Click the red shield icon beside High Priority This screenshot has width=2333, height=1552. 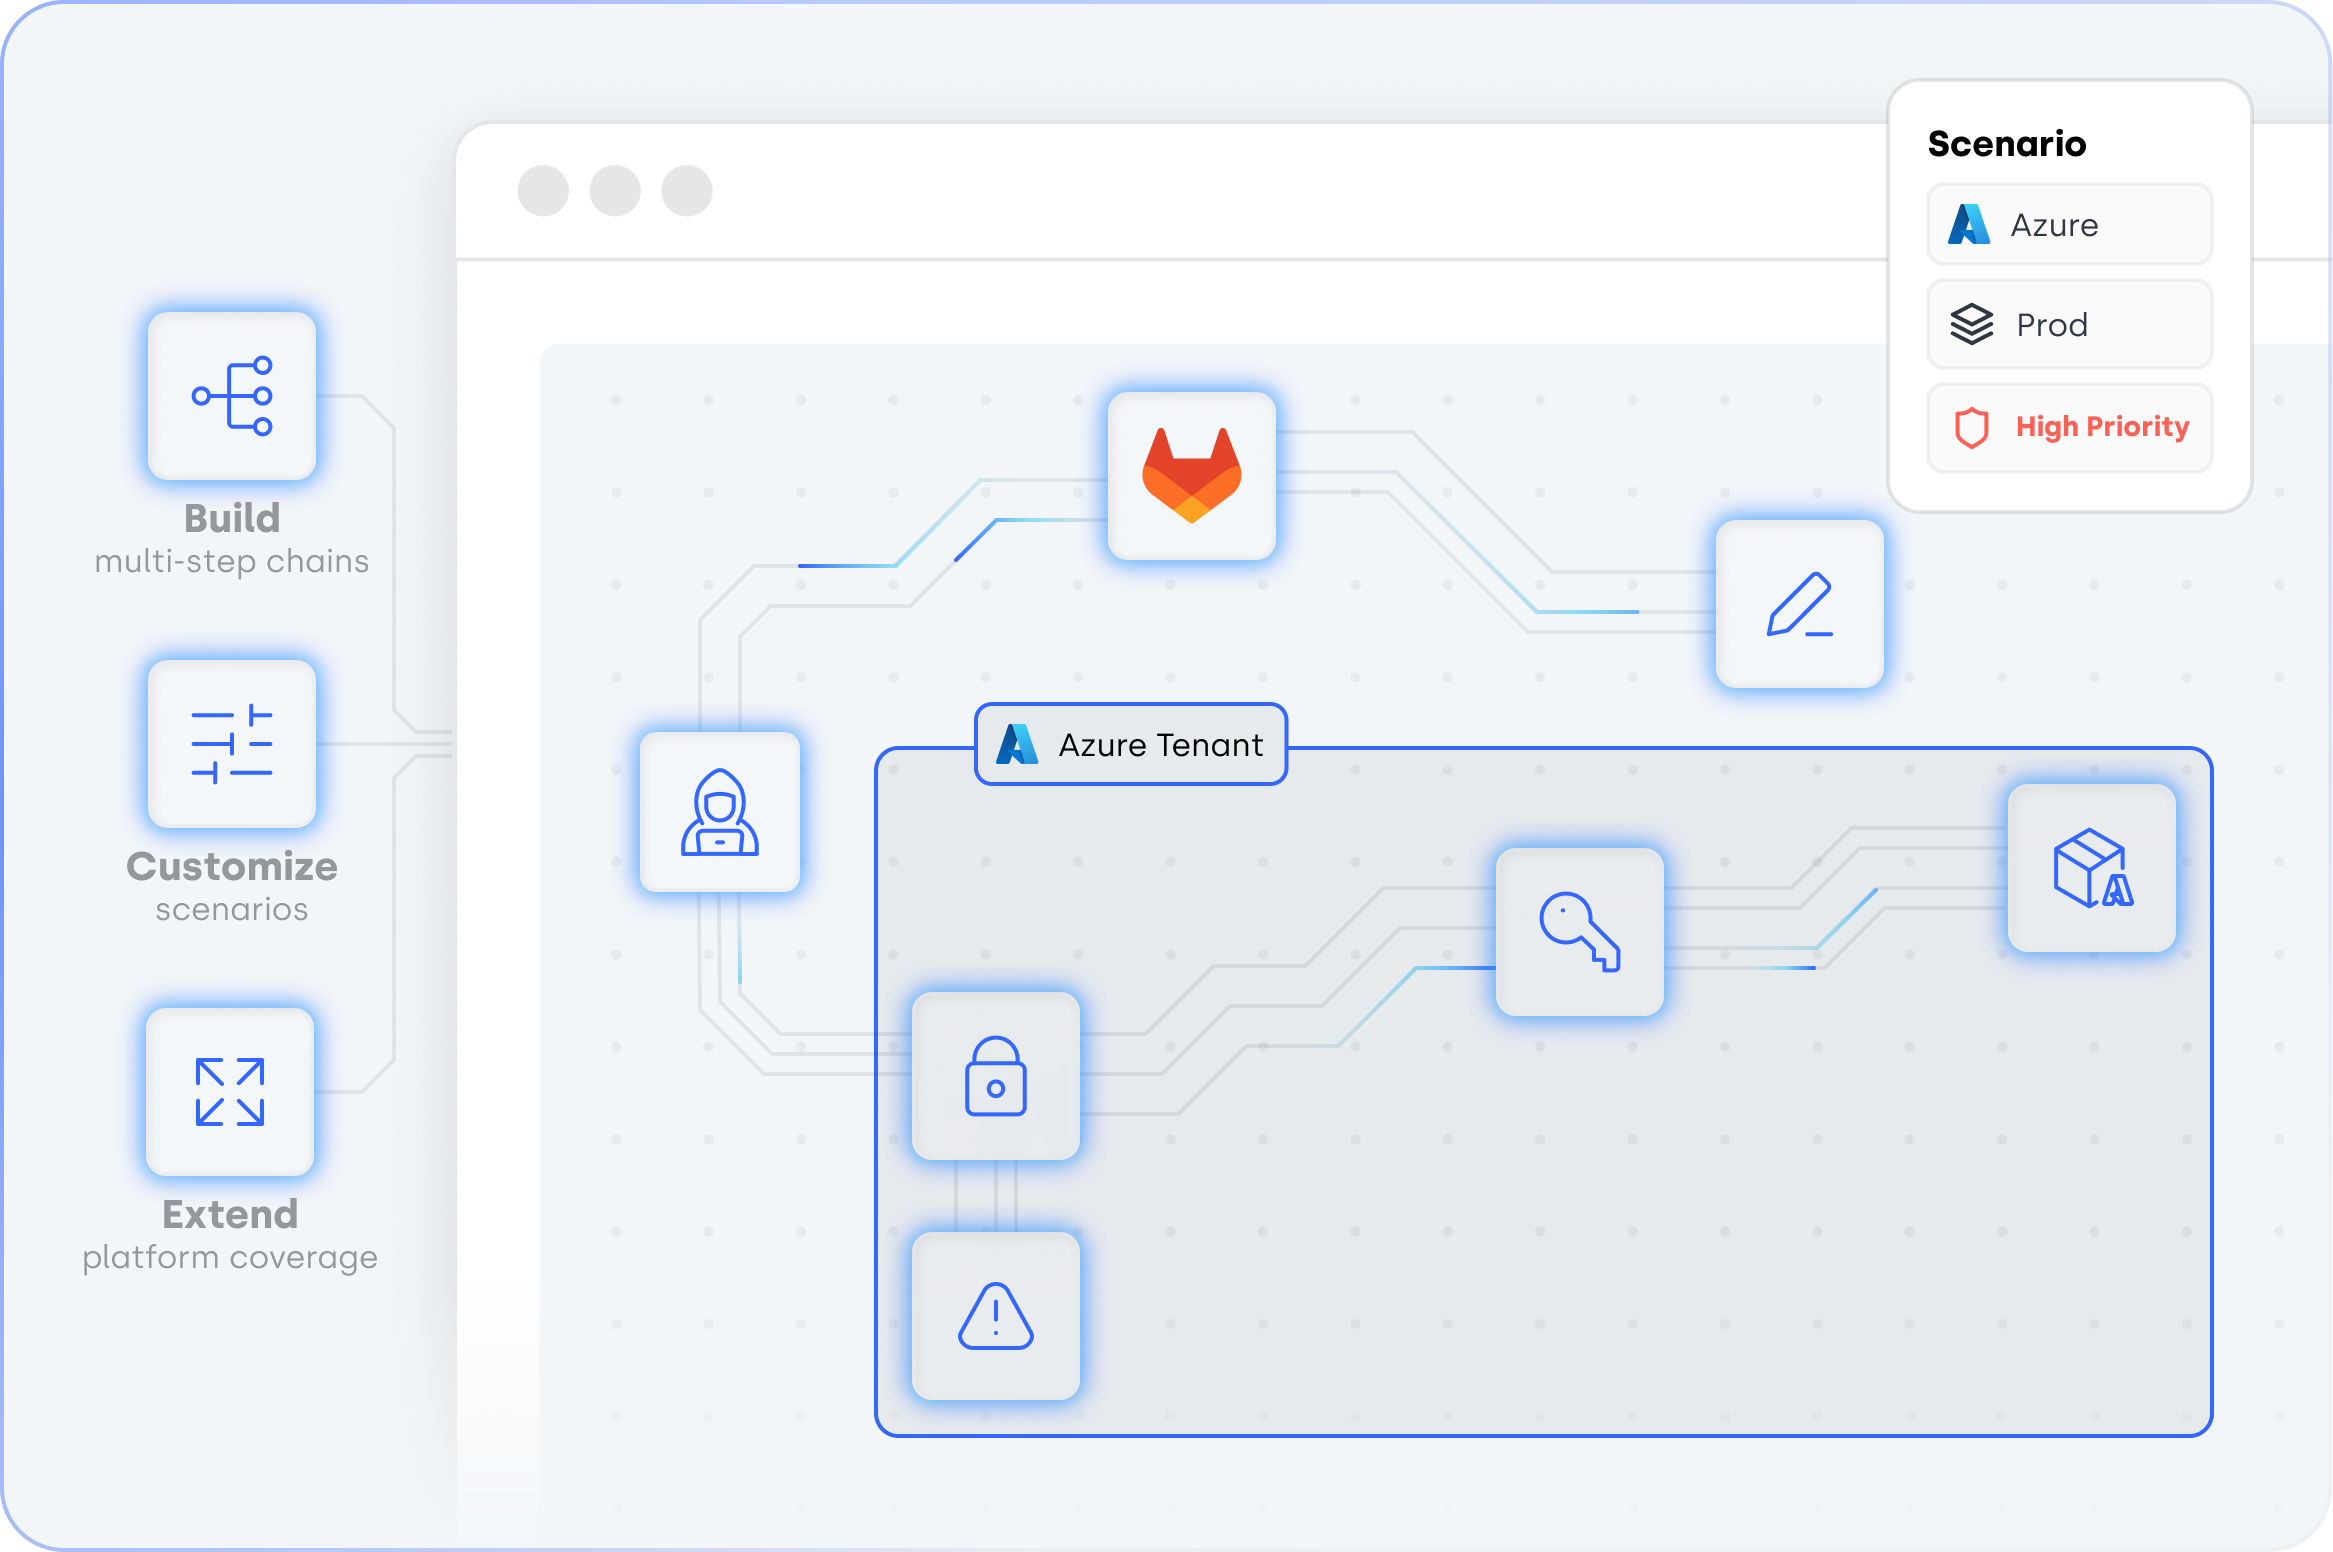(1972, 428)
